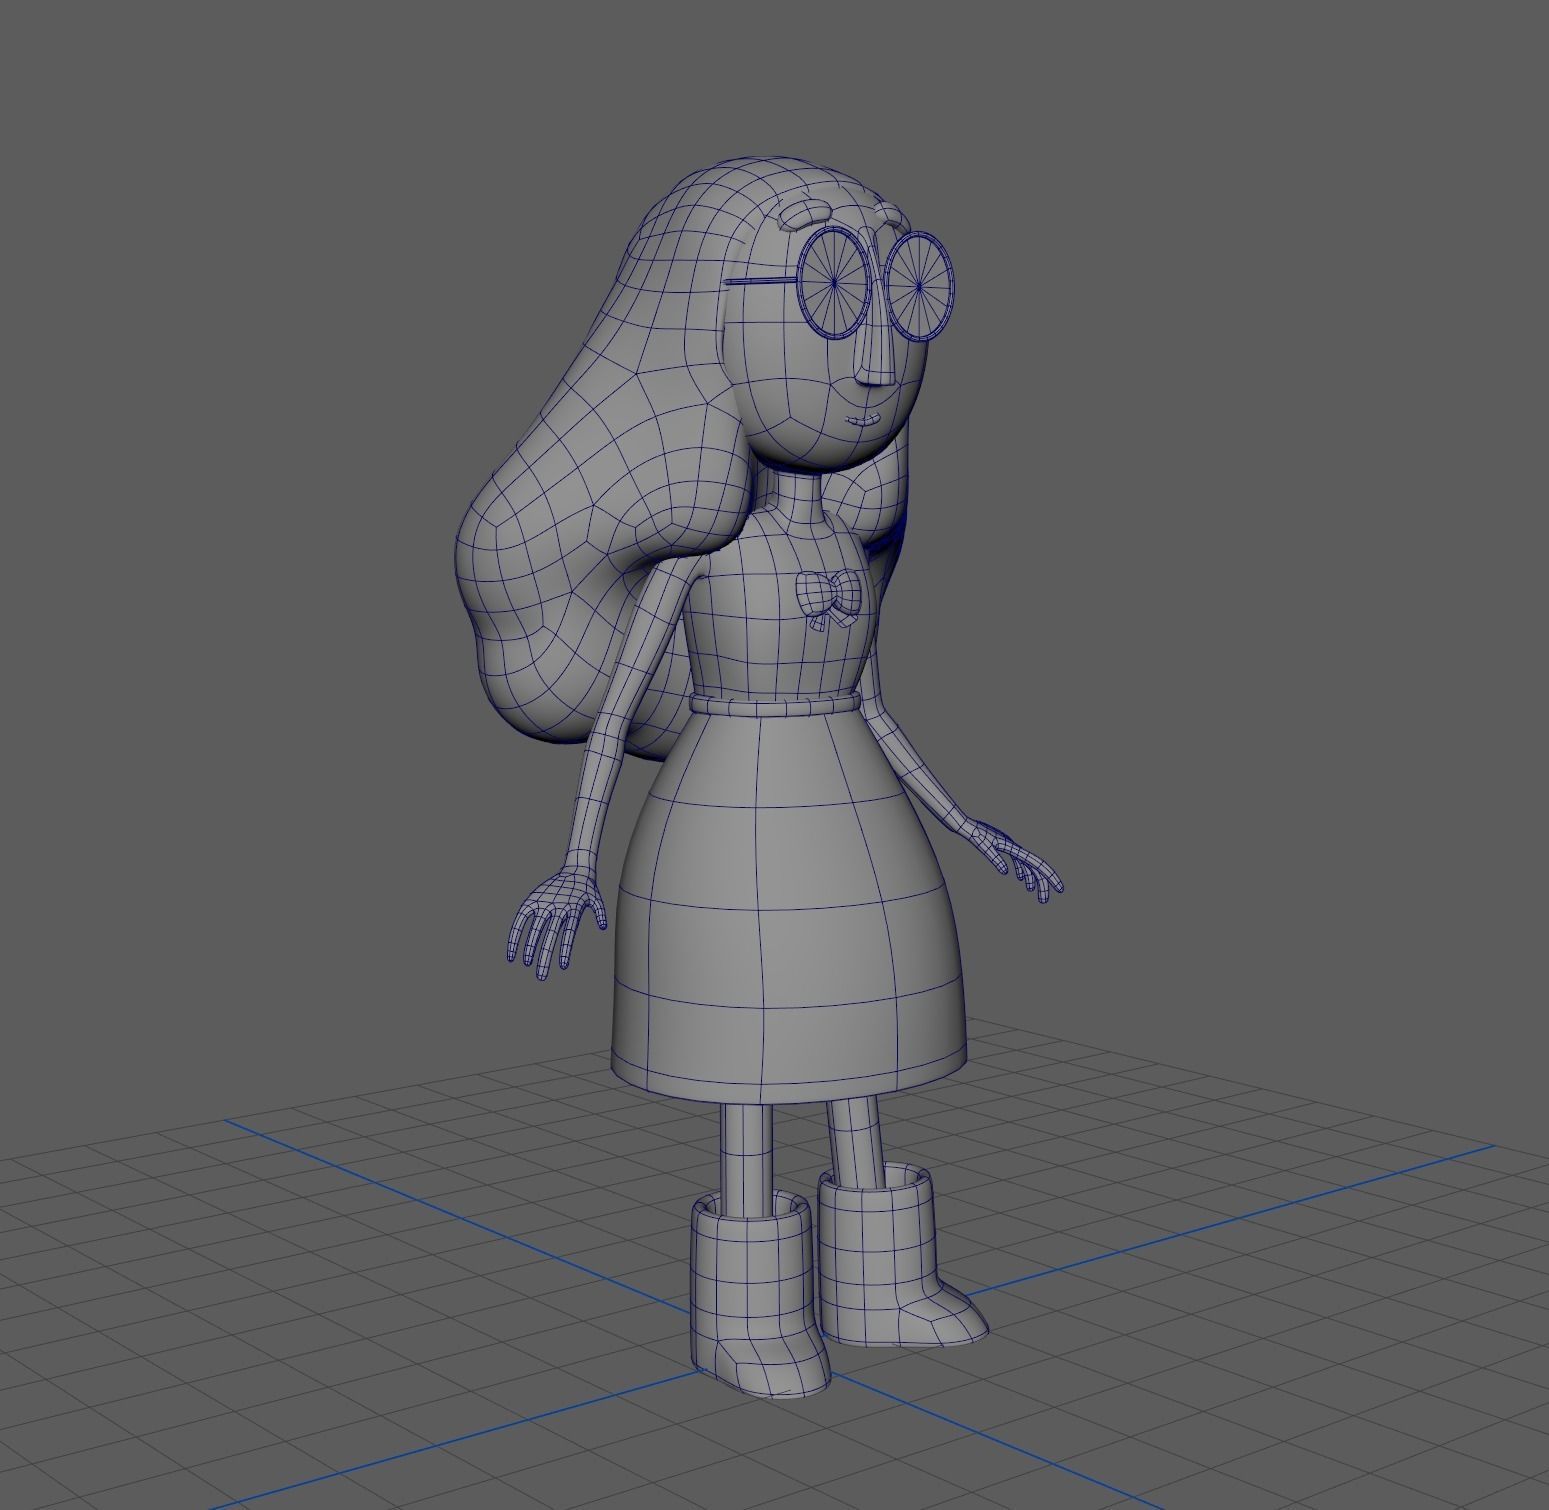1549x1510 pixels.
Task: Click the glasses temple arm over the hair
Action: click(761, 281)
